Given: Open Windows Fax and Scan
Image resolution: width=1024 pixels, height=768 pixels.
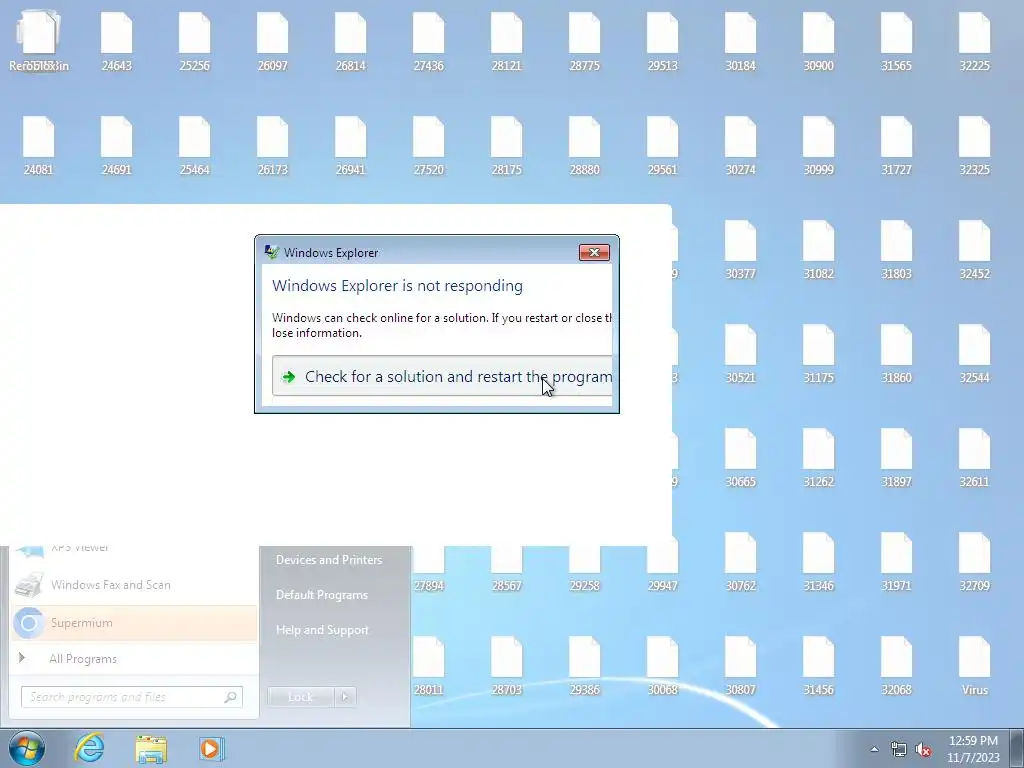Looking at the screenshot, I should coord(134,585).
